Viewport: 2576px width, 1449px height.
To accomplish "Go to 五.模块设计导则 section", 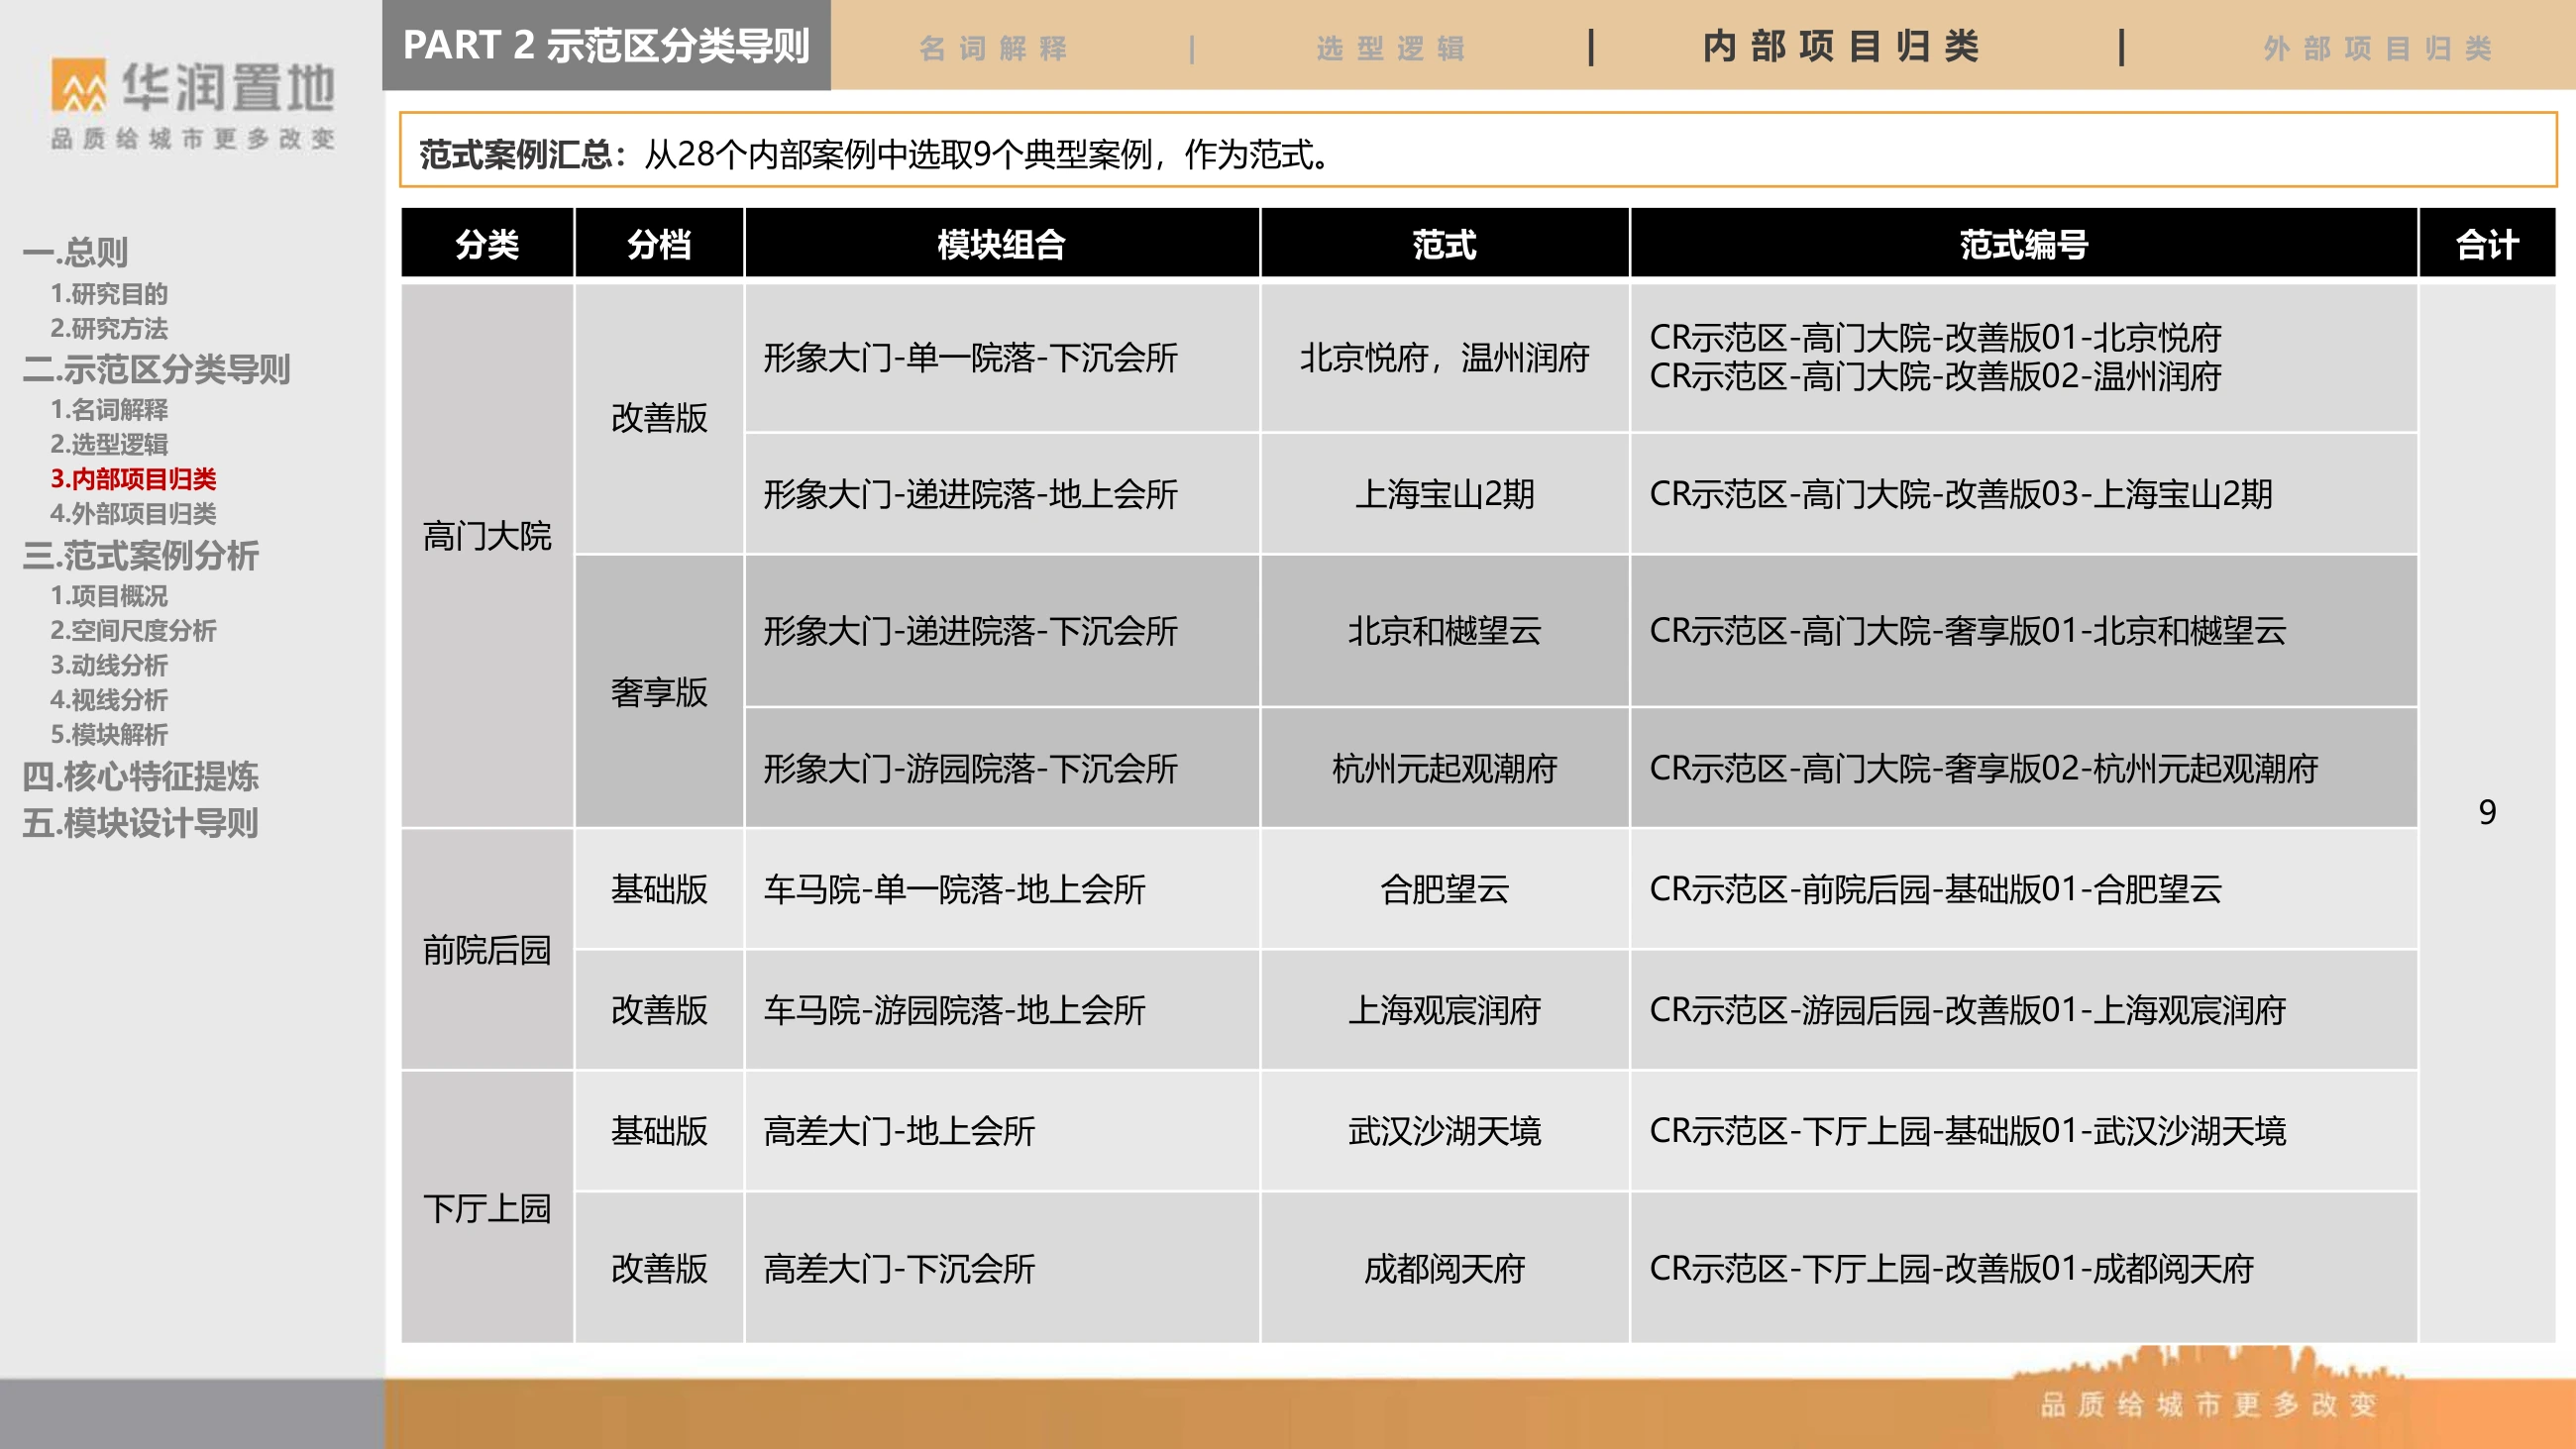I will coord(140,823).
